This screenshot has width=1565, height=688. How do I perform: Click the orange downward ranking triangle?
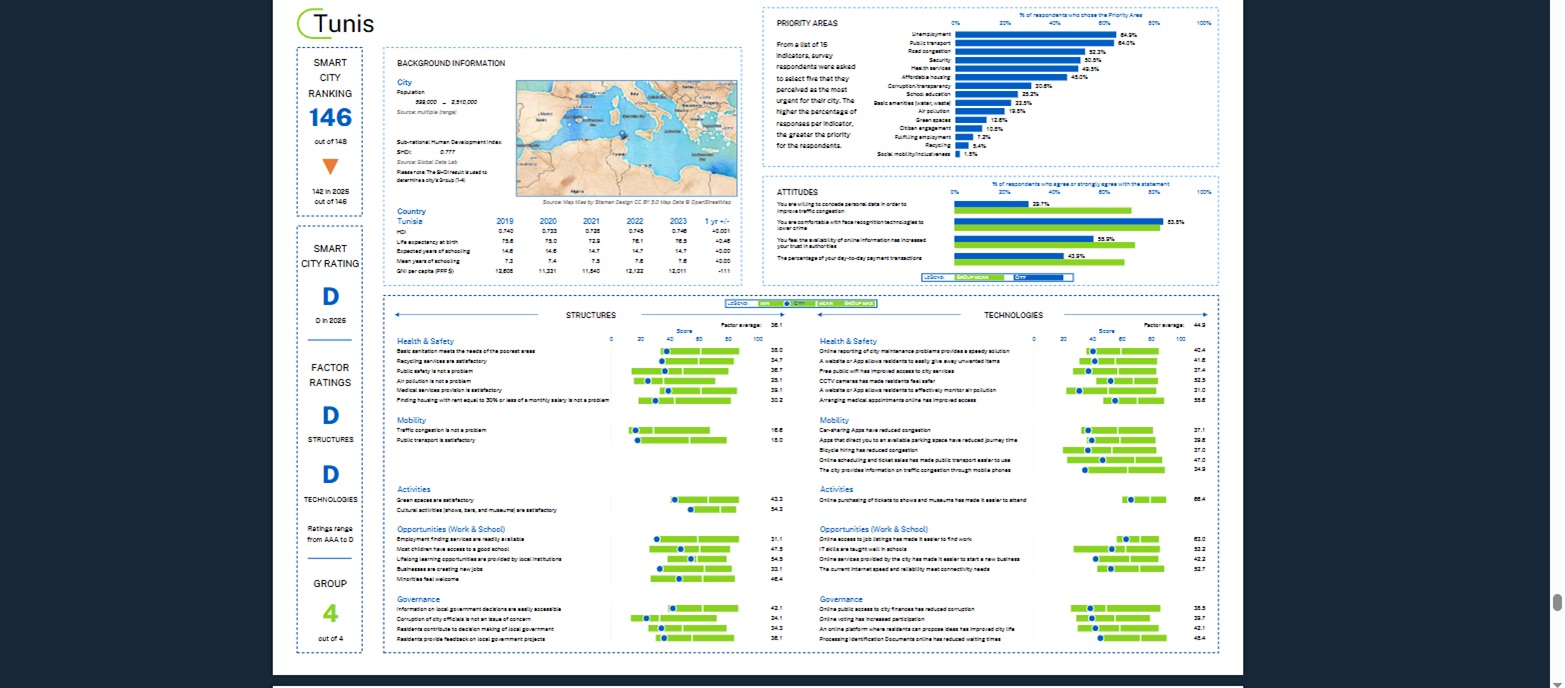[329, 166]
